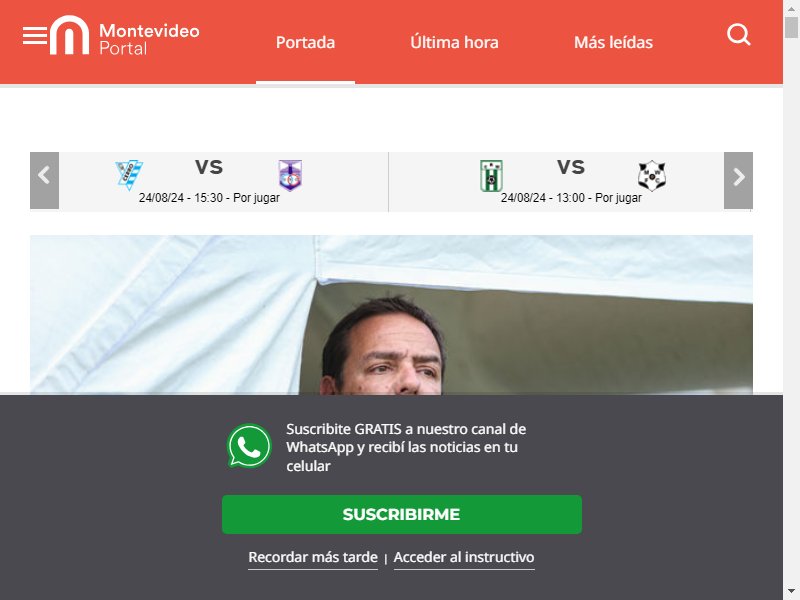Viewport: 800px width, 600px height.
Task: Click the purple Defensor team crest
Action: (x=290, y=175)
